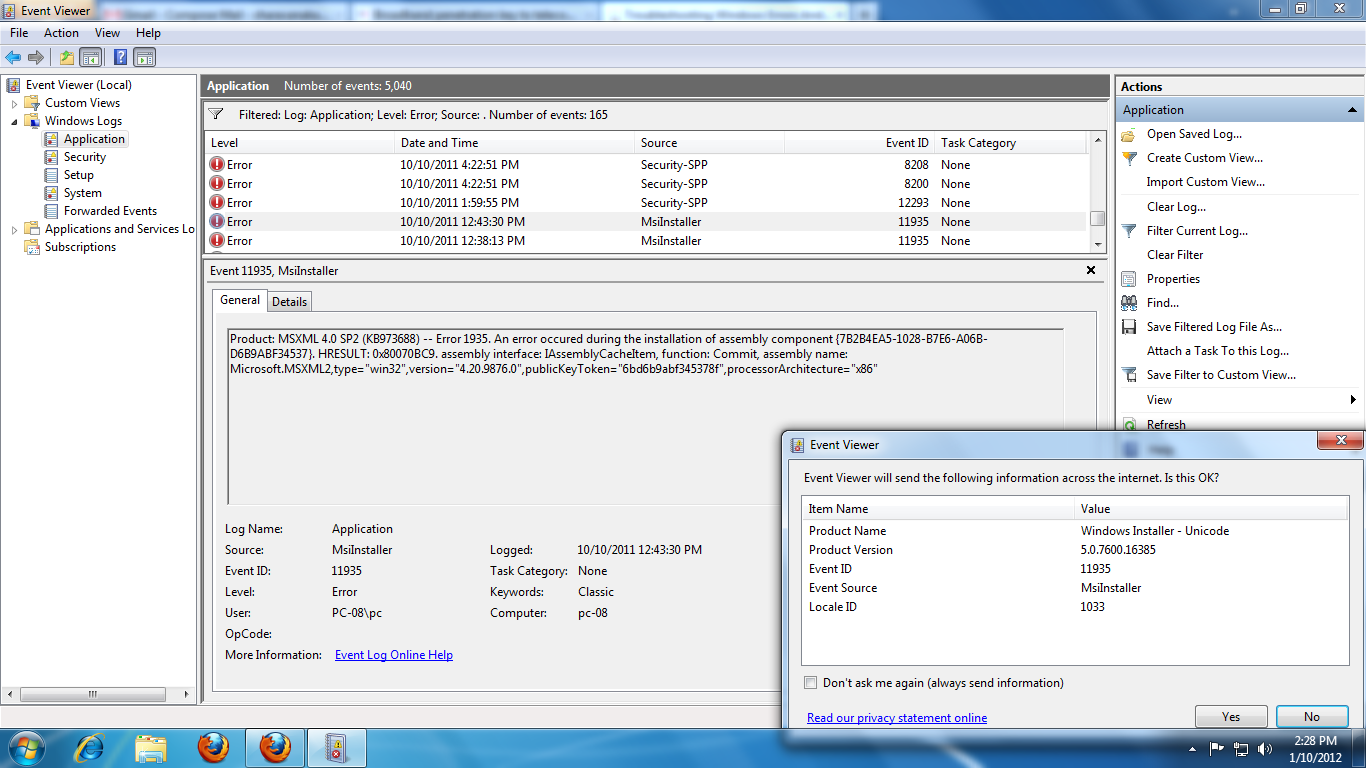
Task: Click No in the Event Viewer dialog
Action: tap(1312, 716)
